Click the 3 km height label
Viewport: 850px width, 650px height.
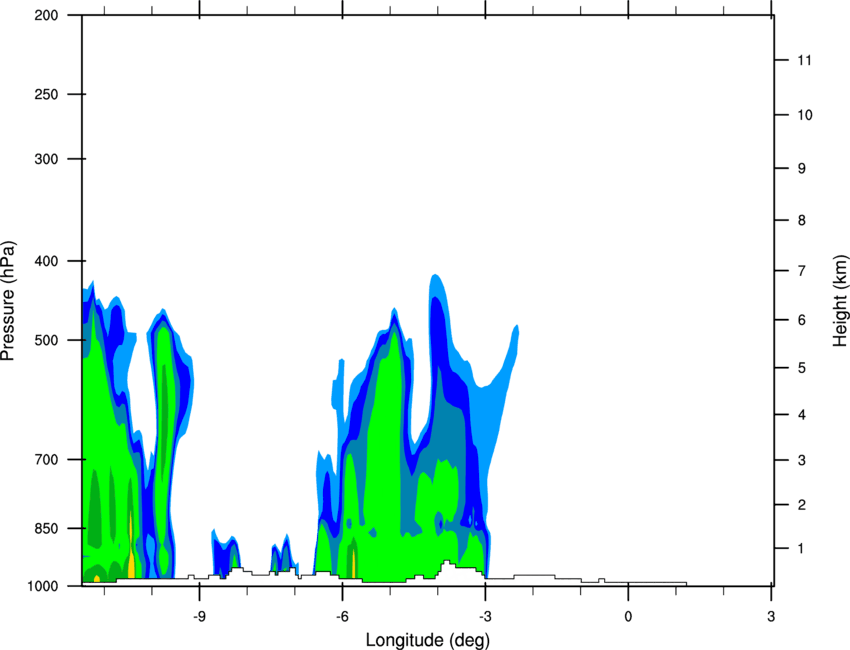point(802,460)
